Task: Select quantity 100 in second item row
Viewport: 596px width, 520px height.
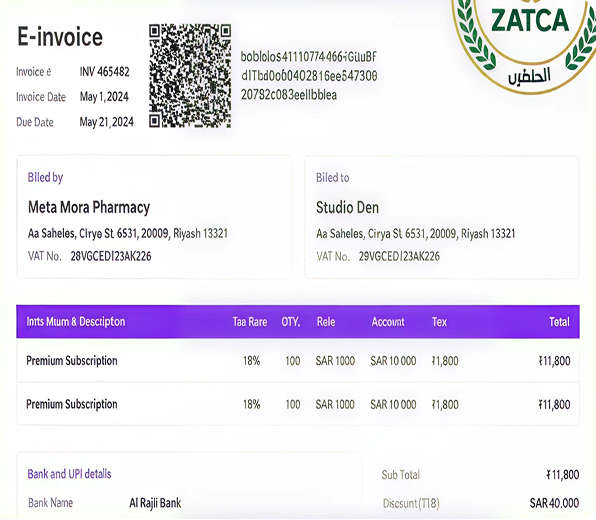Action: click(293, 404)
